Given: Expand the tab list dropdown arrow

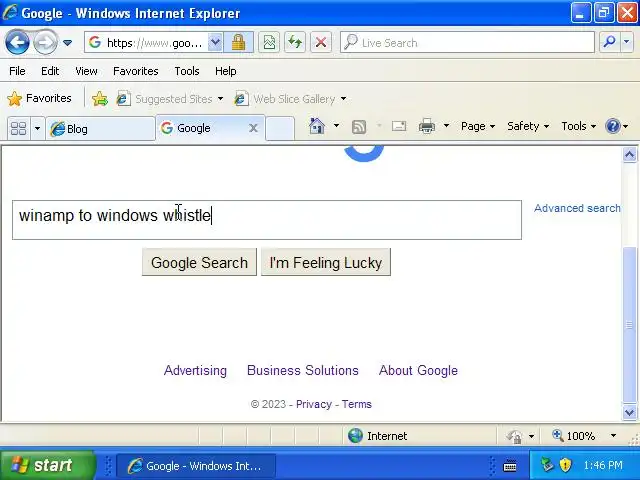Looking at the screenshot, I should (x=37, y=129).
